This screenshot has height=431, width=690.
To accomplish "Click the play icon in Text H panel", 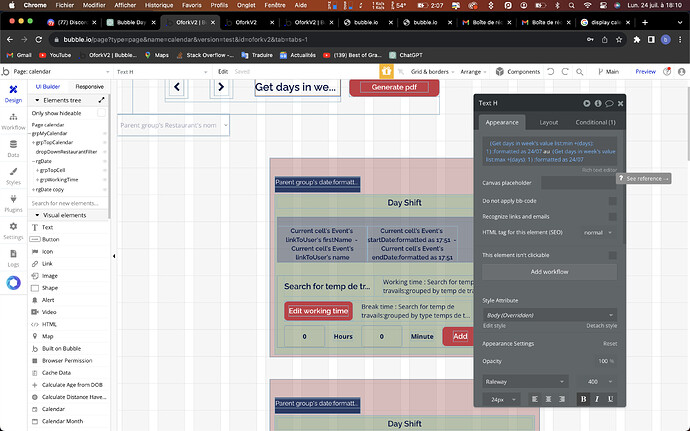I will [587, 103].
